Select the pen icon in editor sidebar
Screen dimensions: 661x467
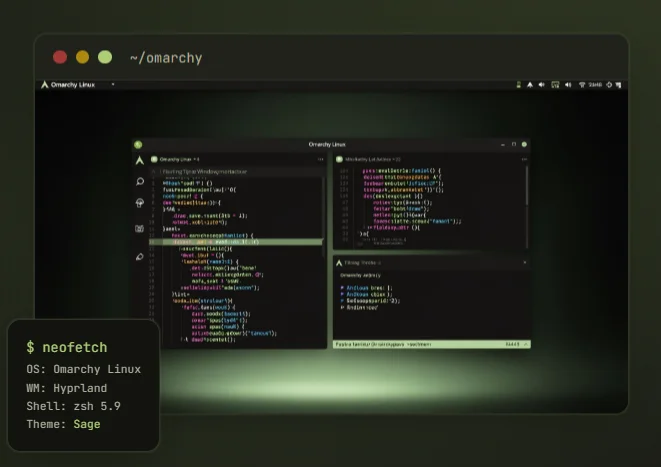tap(140, 257)
